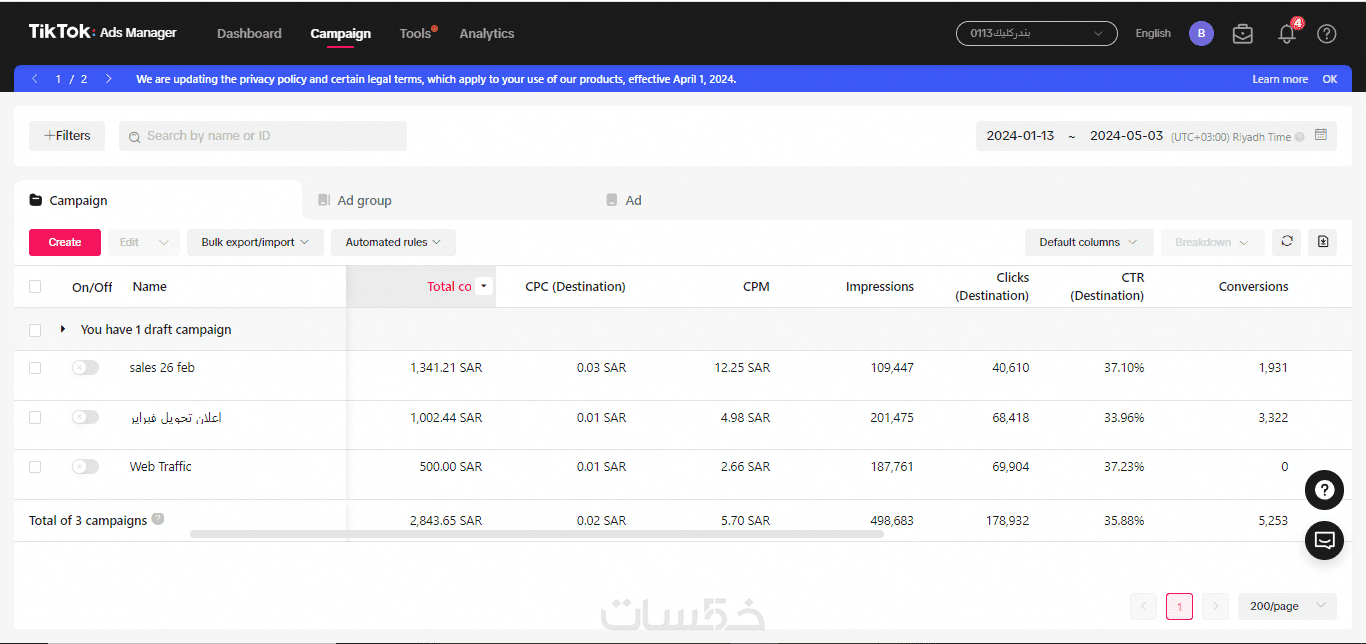Switch to the Ad tab
Screen dimensions: 1366x644
pos(624,200)
